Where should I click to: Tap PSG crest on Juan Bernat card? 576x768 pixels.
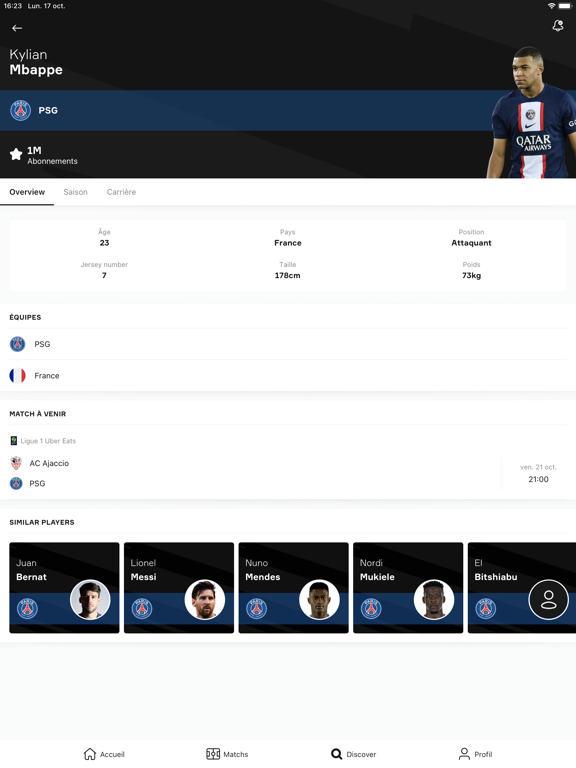27,608
